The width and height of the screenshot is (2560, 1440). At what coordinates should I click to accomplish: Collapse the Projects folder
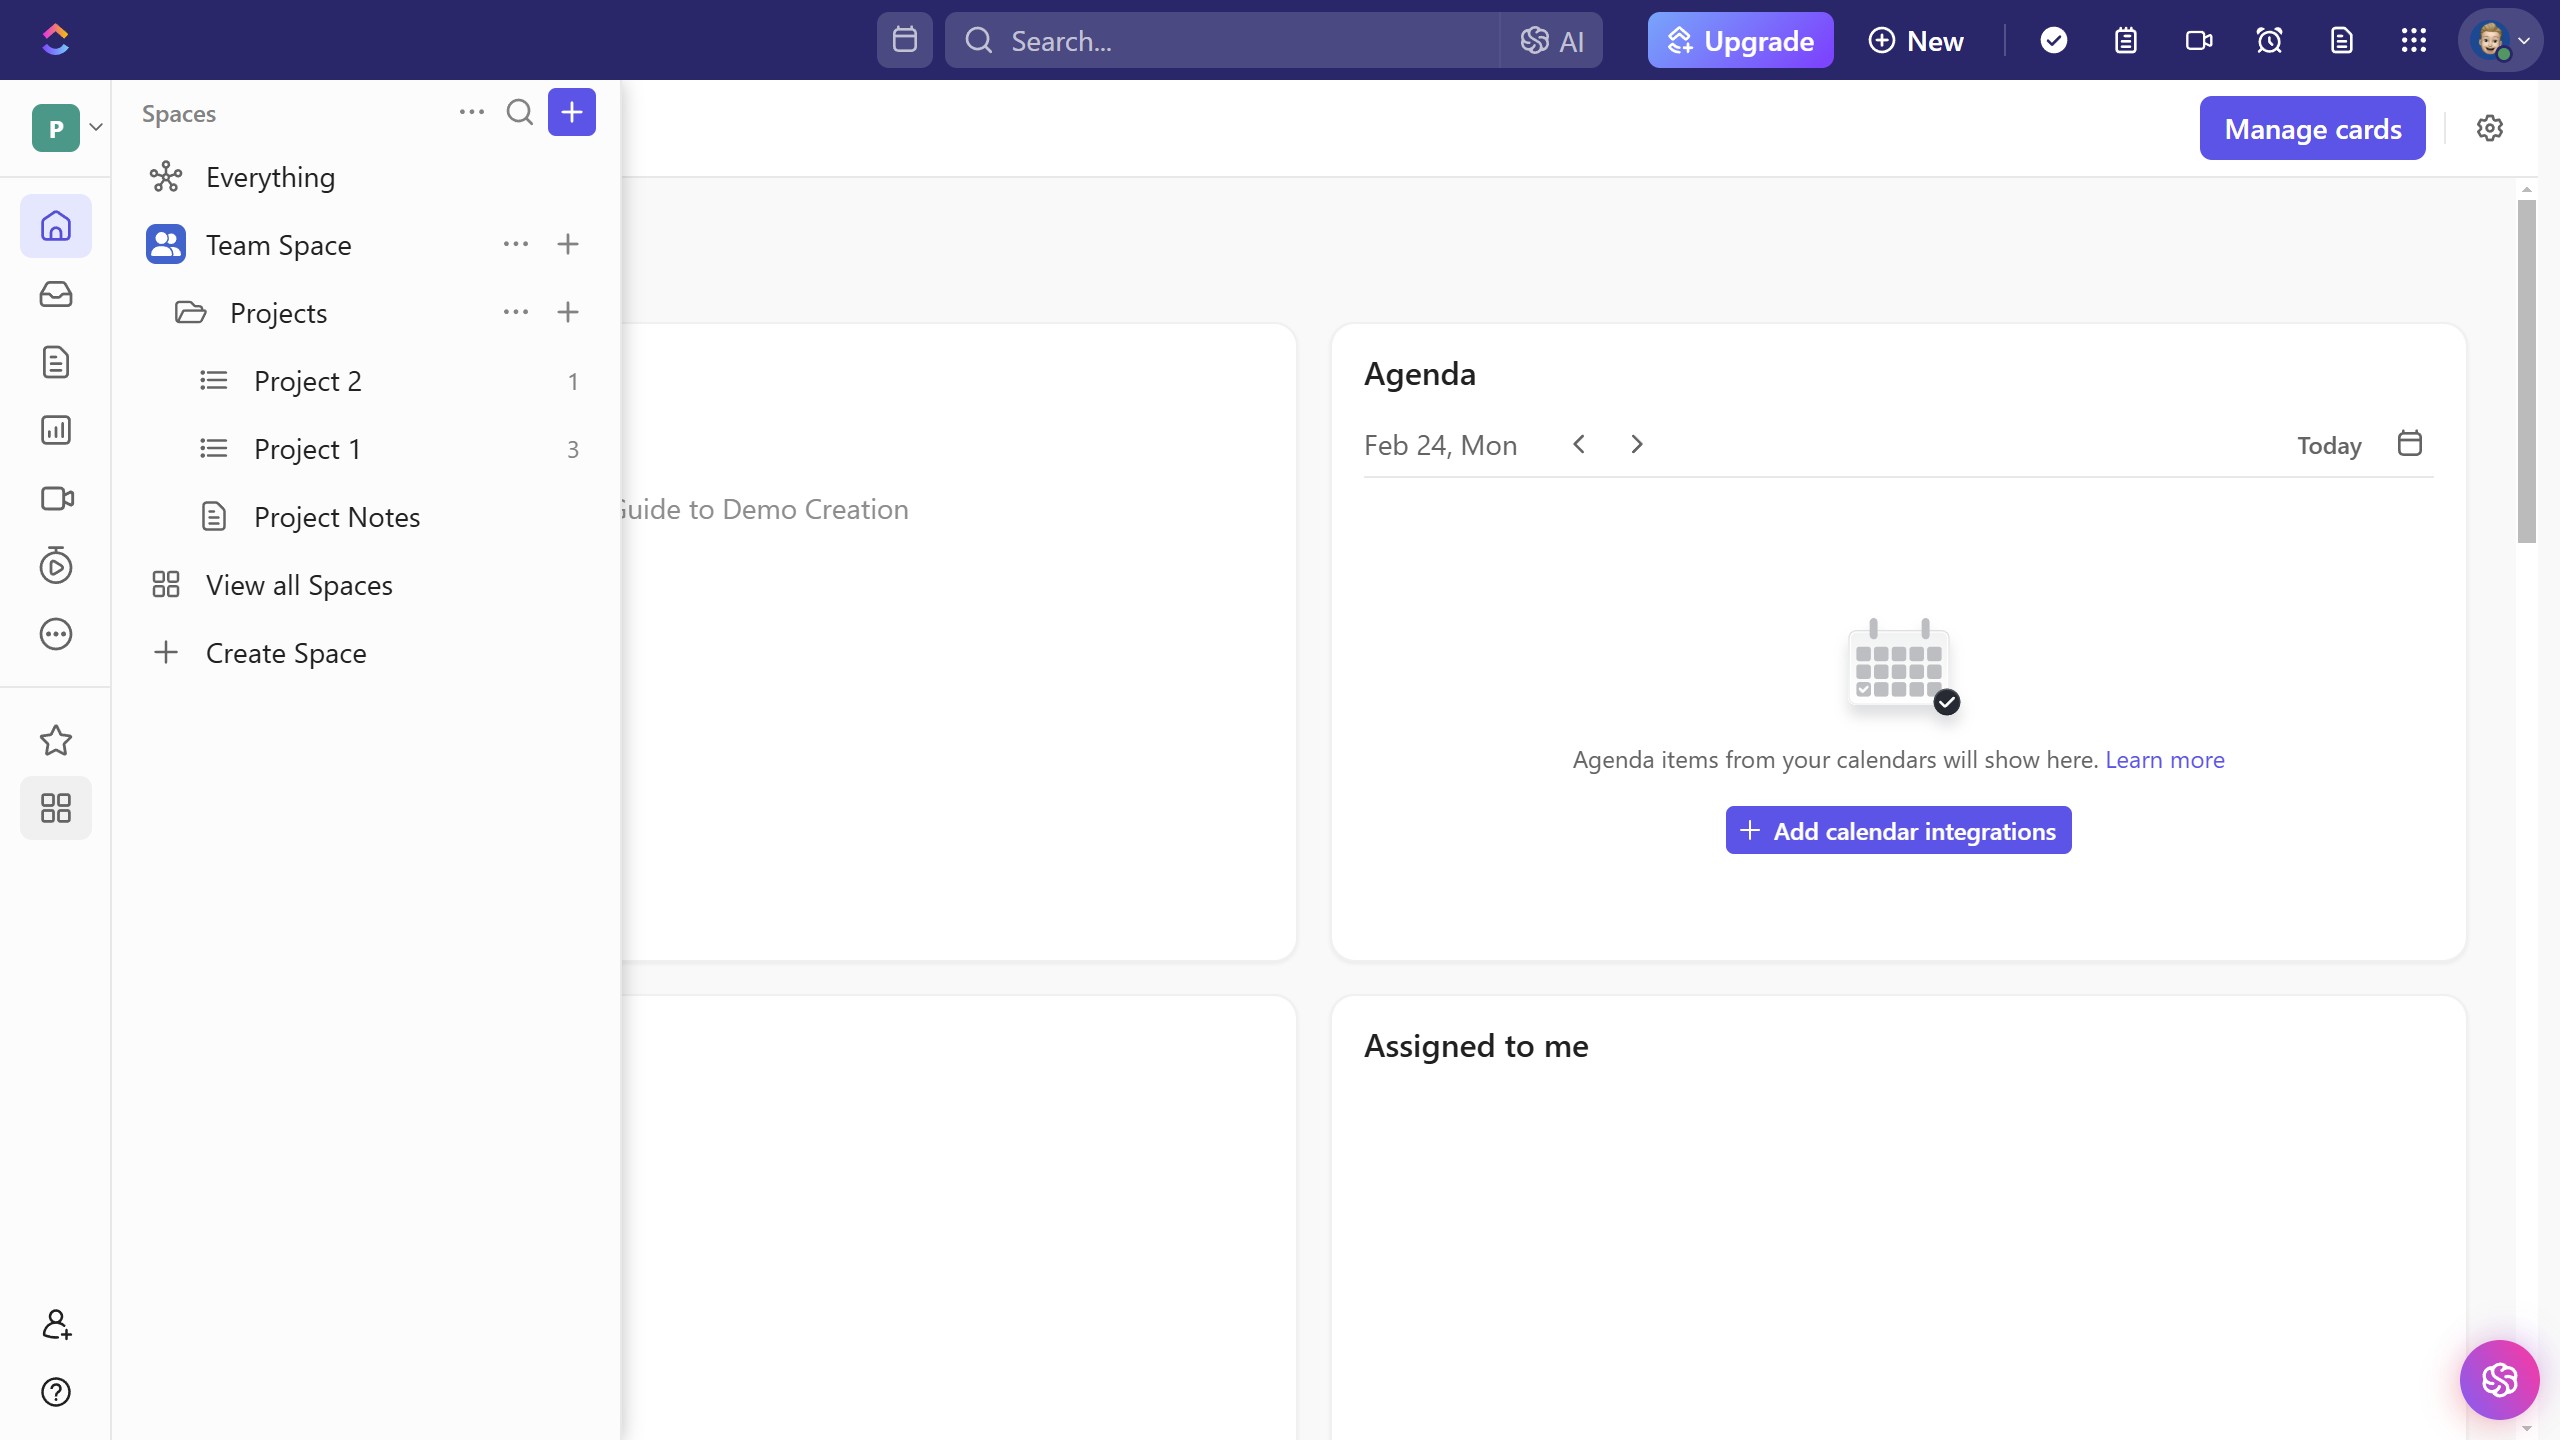[x=190, y=313]
